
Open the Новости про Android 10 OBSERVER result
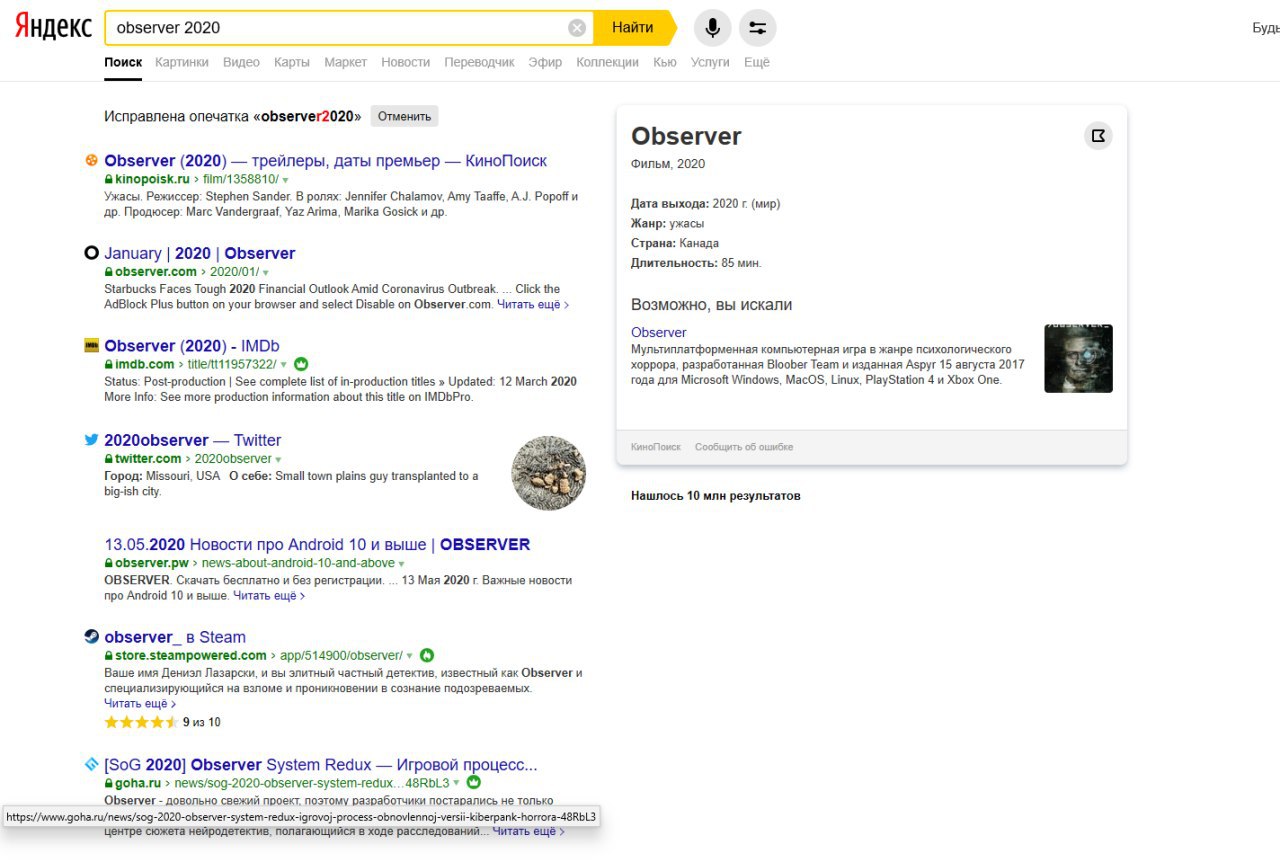[x=317, y=545]
